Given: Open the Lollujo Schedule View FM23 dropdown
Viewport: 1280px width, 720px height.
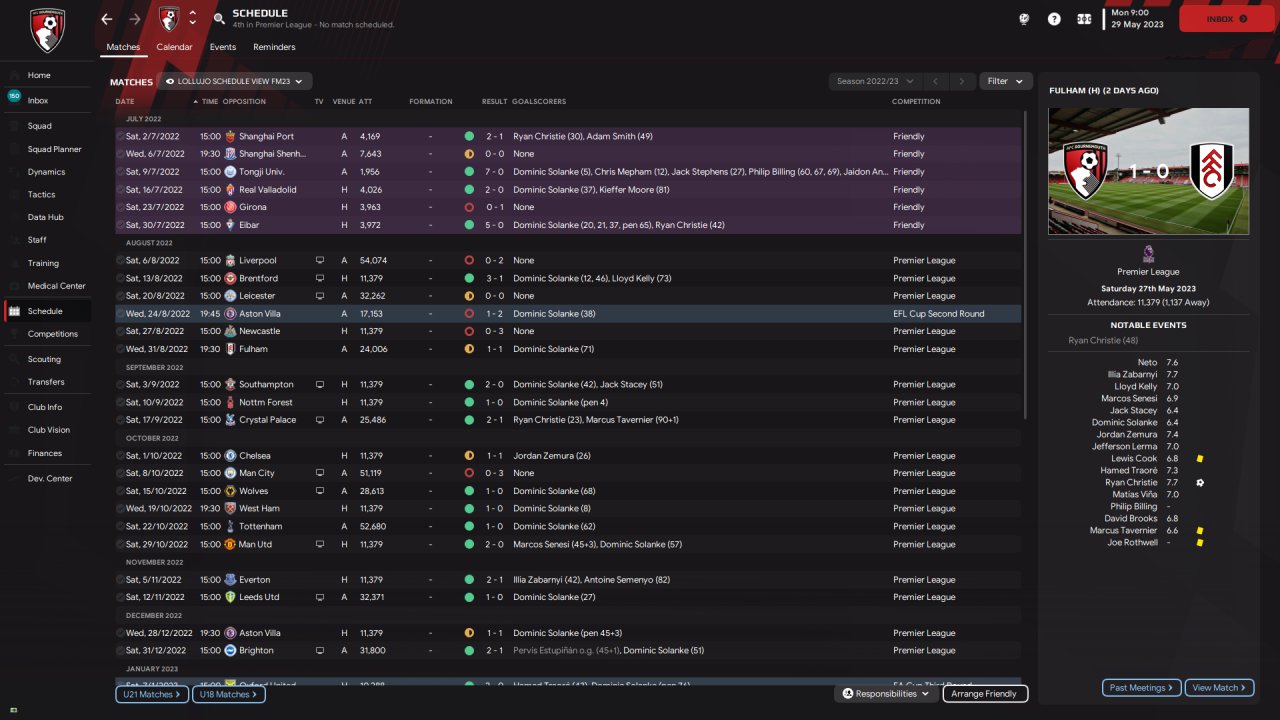Looking at the screenshot, I should click(236, 81).
